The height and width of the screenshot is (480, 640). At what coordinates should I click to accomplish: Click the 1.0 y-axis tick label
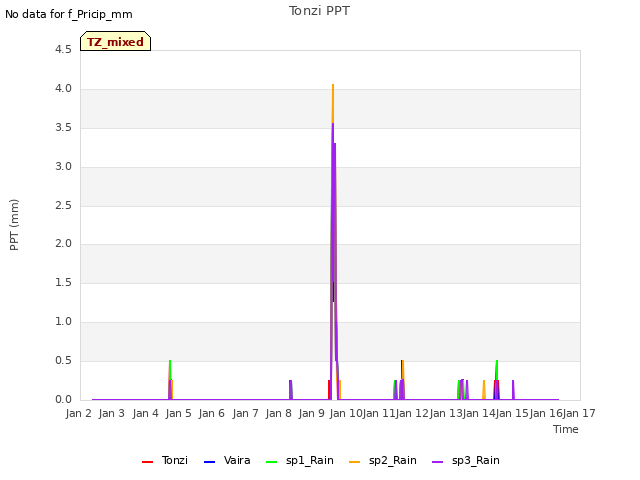point(63,322)
